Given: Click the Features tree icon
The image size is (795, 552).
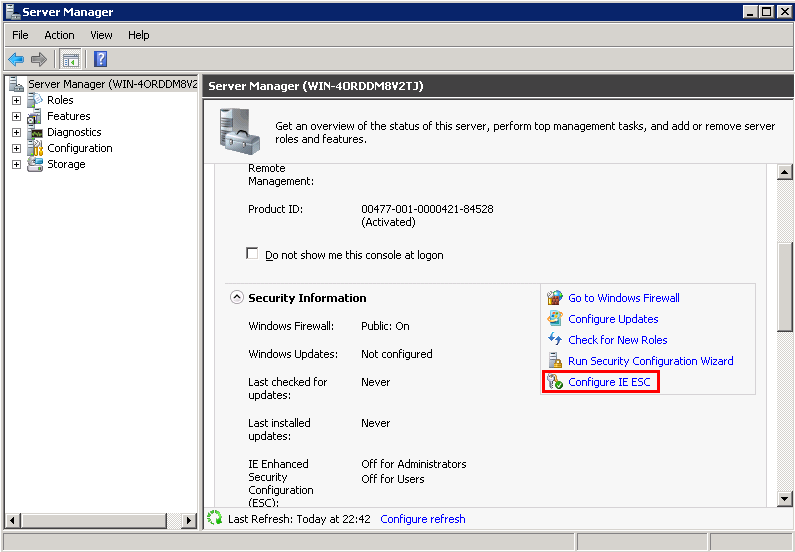Looking at the screenshot, I should coord(35,116).
